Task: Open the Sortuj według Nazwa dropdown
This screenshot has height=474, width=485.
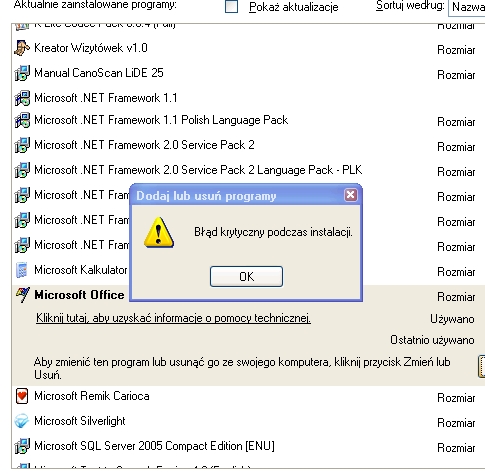Action: (x=467, y=7)
